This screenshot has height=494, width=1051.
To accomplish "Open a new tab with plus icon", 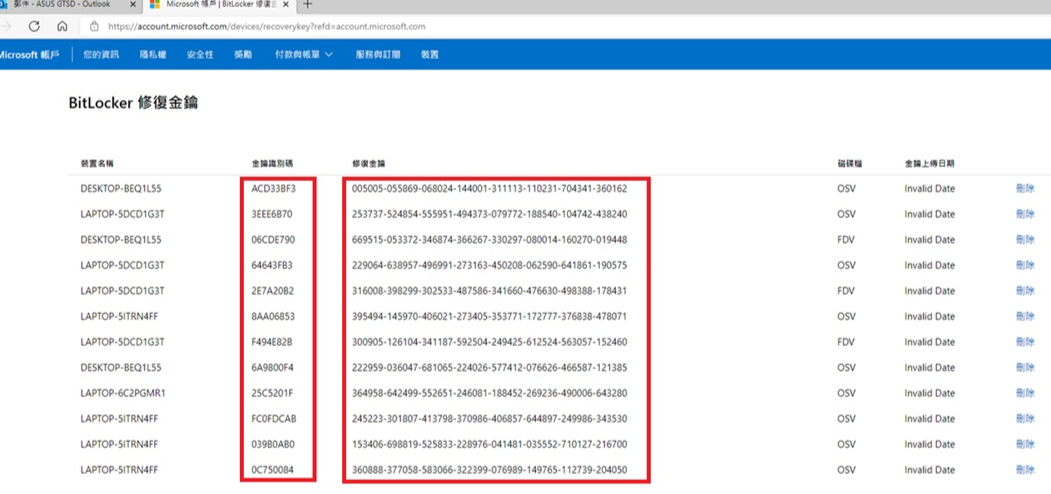I will [308, 4].
